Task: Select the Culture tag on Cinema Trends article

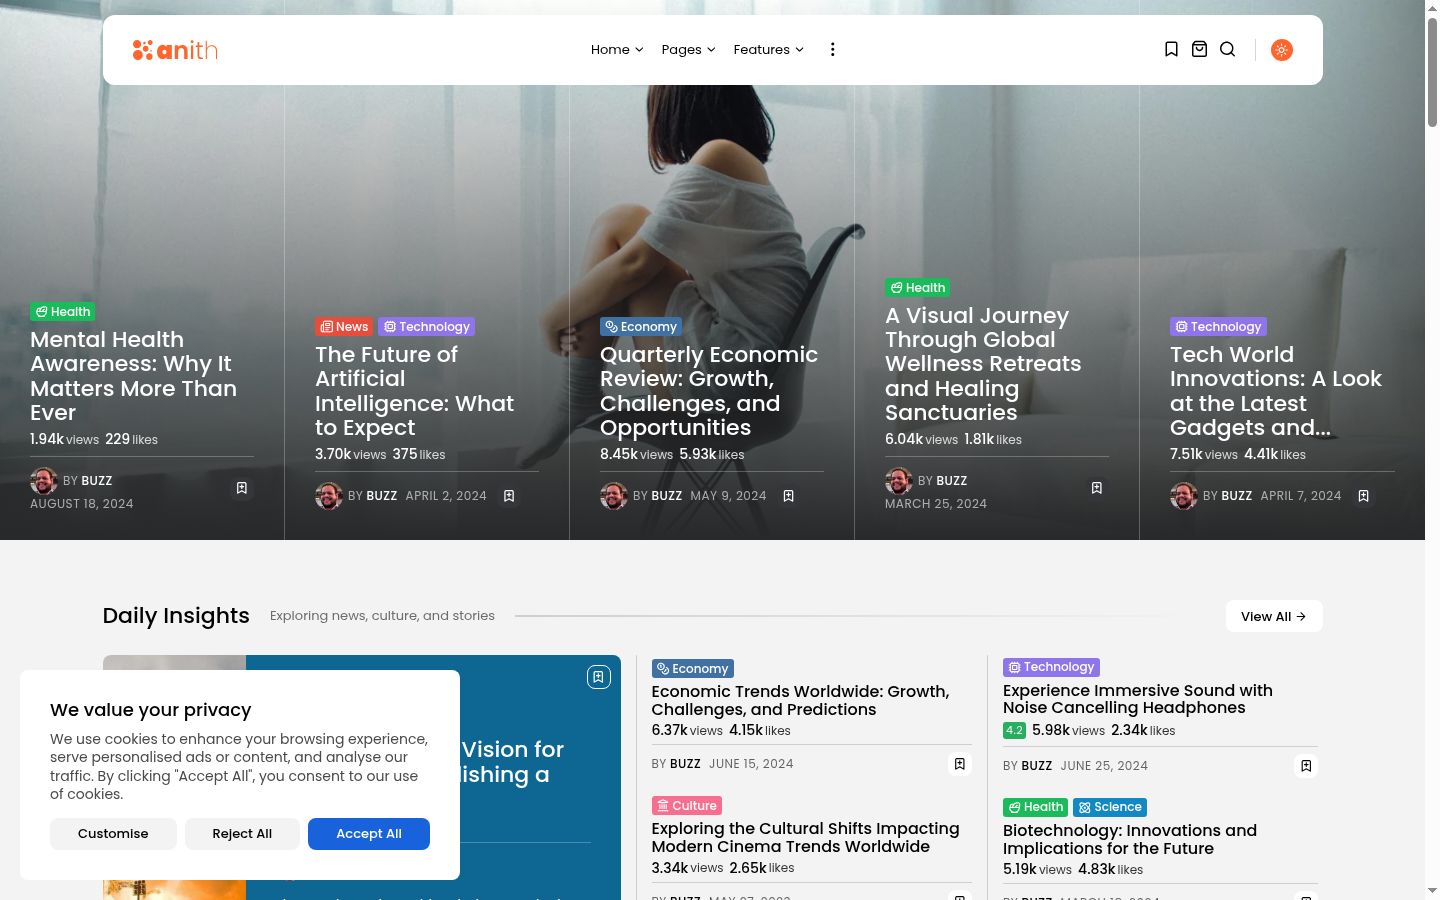Action: coord(687,806)
